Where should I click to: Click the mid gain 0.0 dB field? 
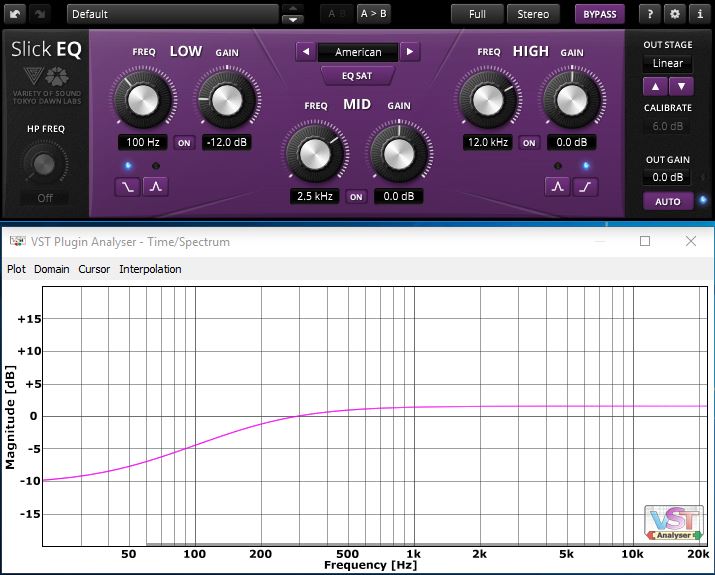(399, 197)
